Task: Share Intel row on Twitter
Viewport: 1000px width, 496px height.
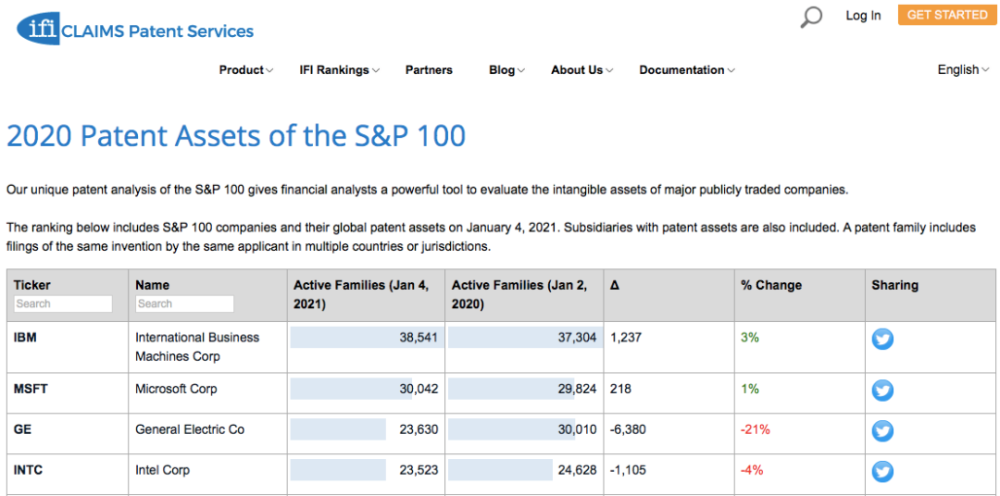Action: 883,472
